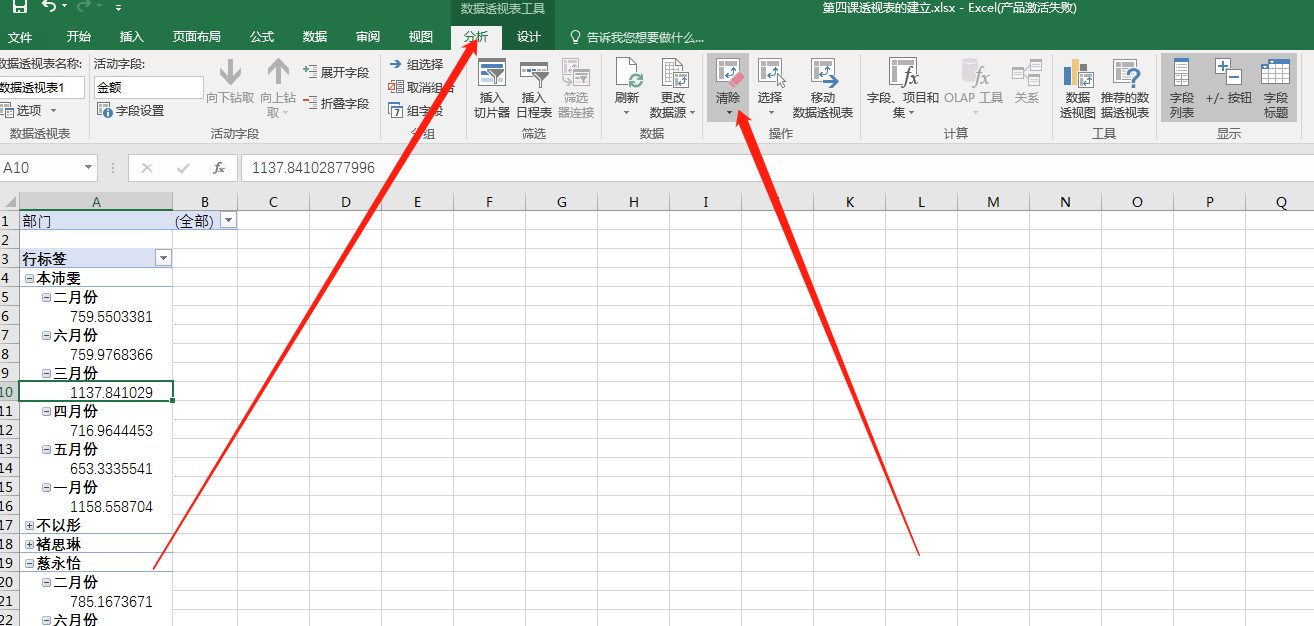
Task: Toggle the 字段列表 field list
Action: tap(1182, 88)
